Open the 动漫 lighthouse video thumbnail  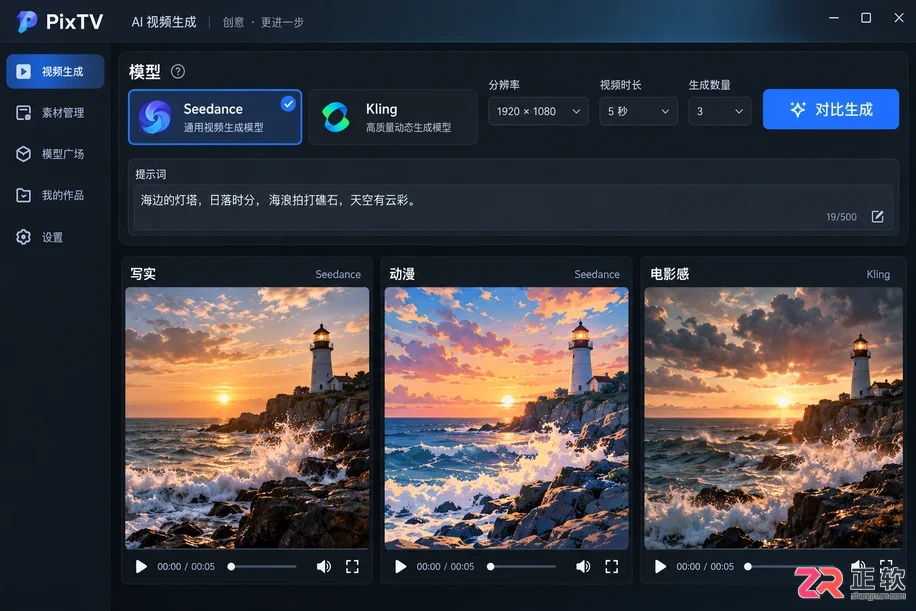click(506, 418)
